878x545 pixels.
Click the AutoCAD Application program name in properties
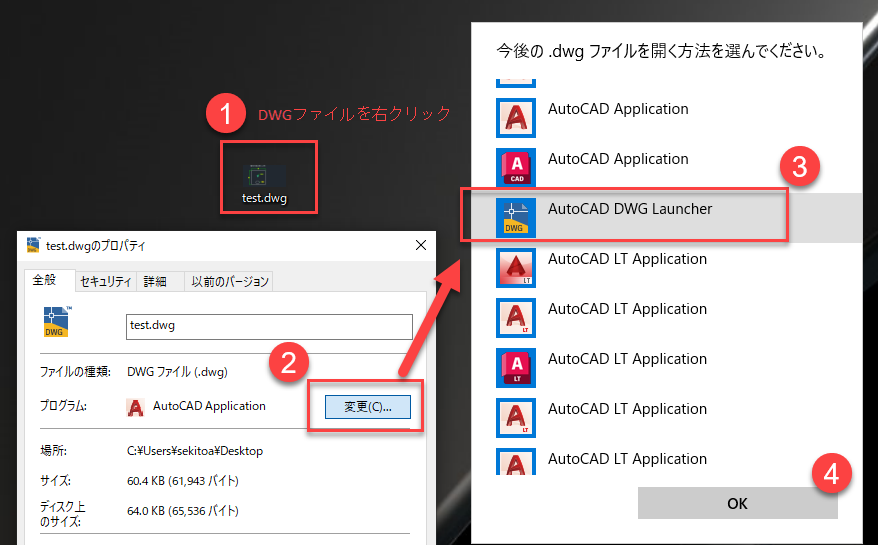pyautogui.click(x=209, y=406)
